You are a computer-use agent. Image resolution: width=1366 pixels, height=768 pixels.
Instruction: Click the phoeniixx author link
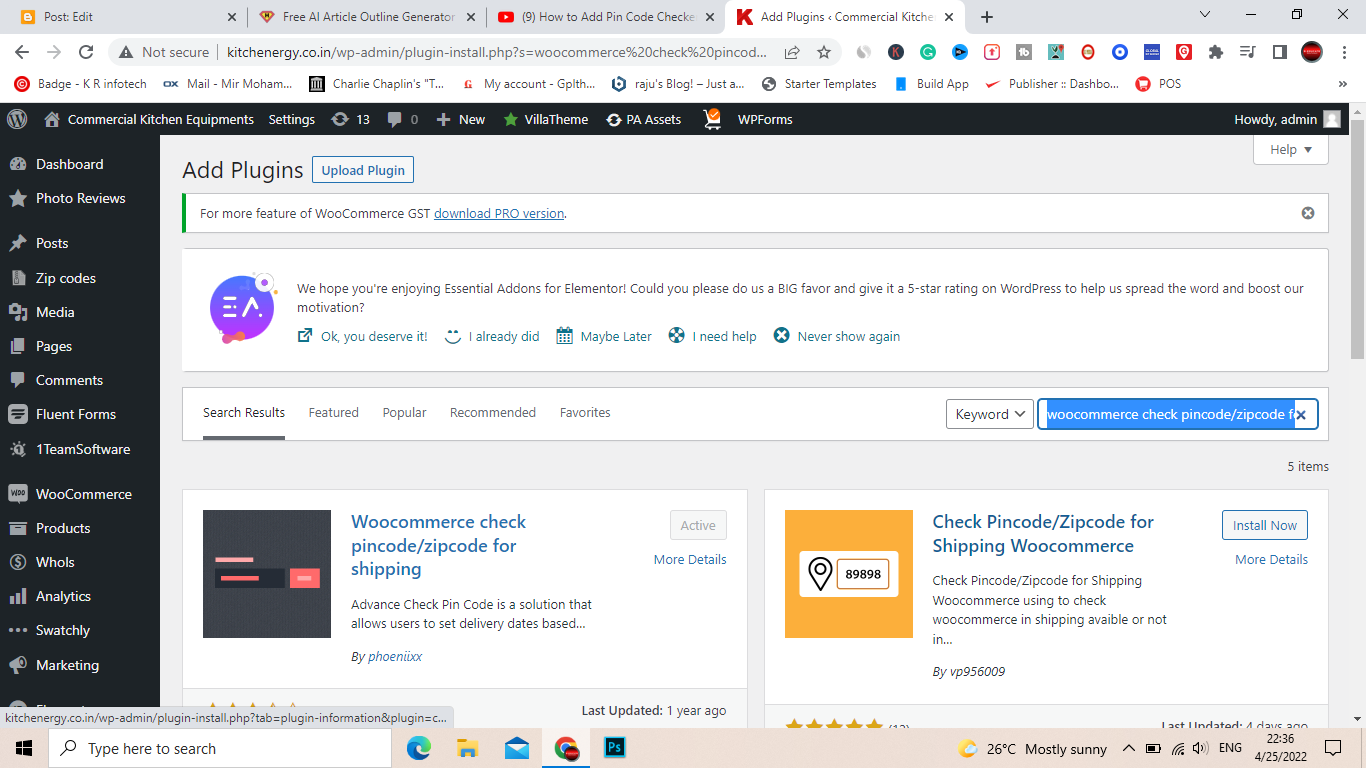(x=395, y=656)
